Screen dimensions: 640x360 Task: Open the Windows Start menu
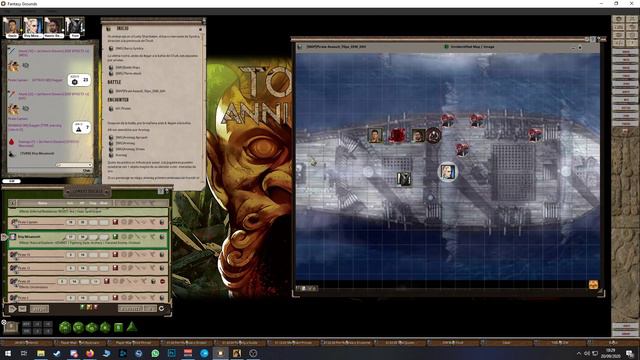point(8,353)
